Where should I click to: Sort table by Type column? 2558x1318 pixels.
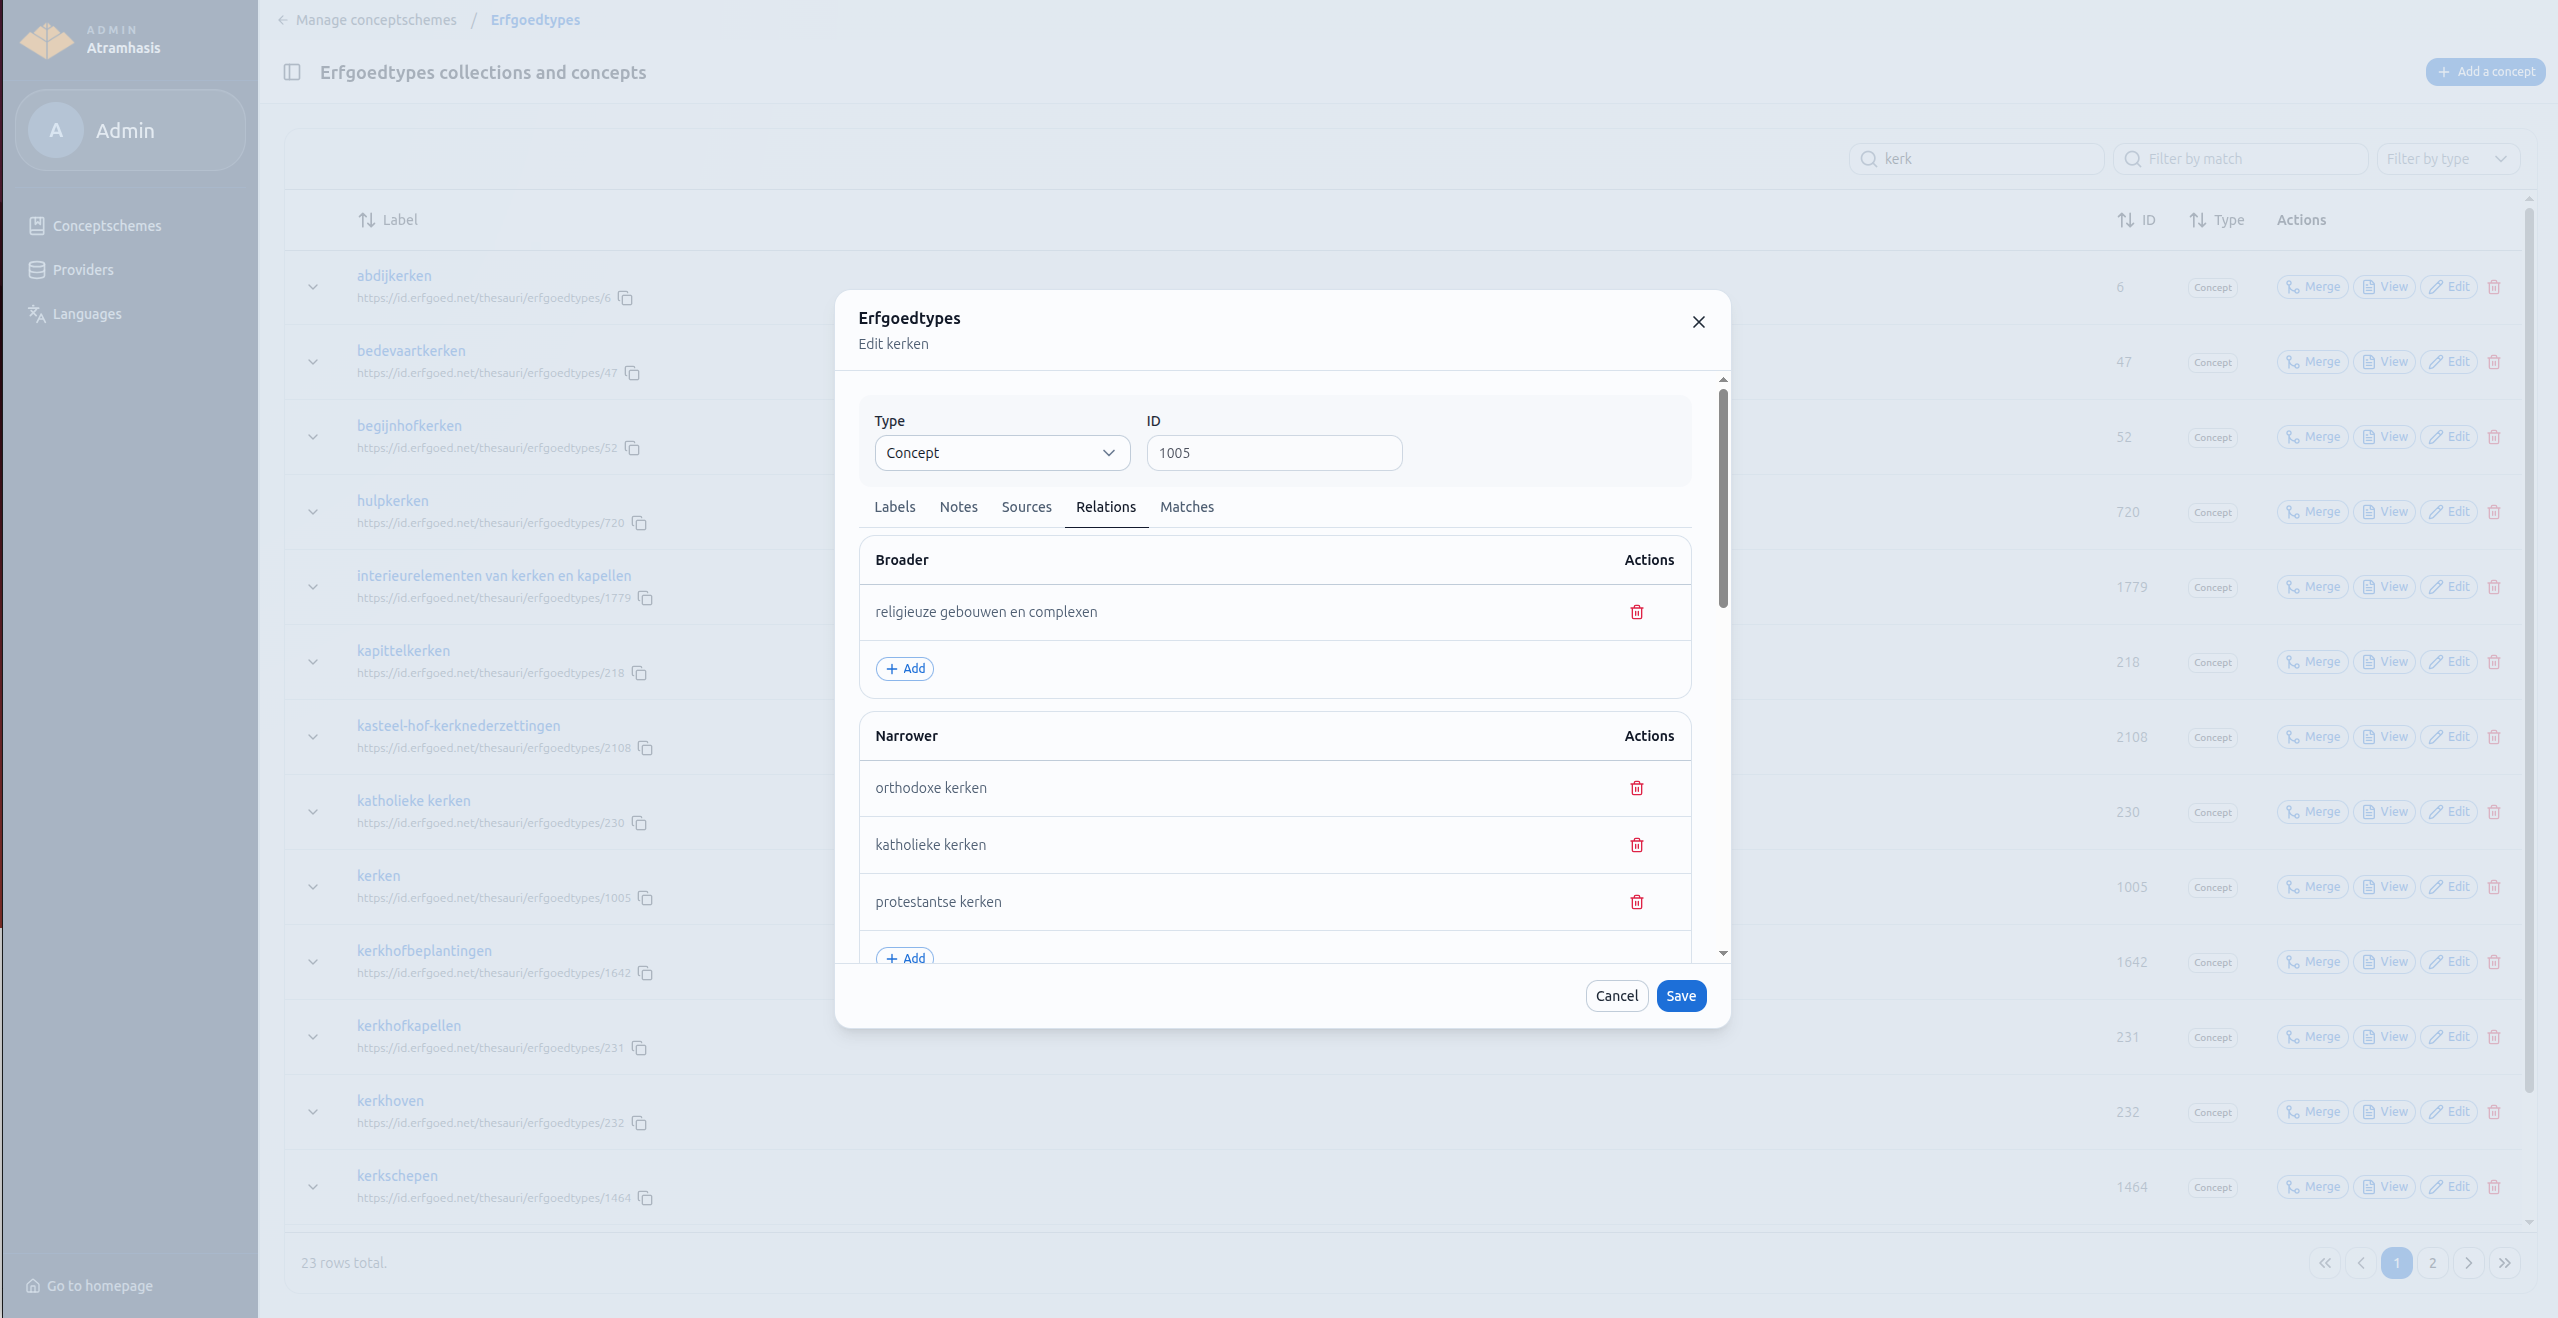click(2216, 220)
